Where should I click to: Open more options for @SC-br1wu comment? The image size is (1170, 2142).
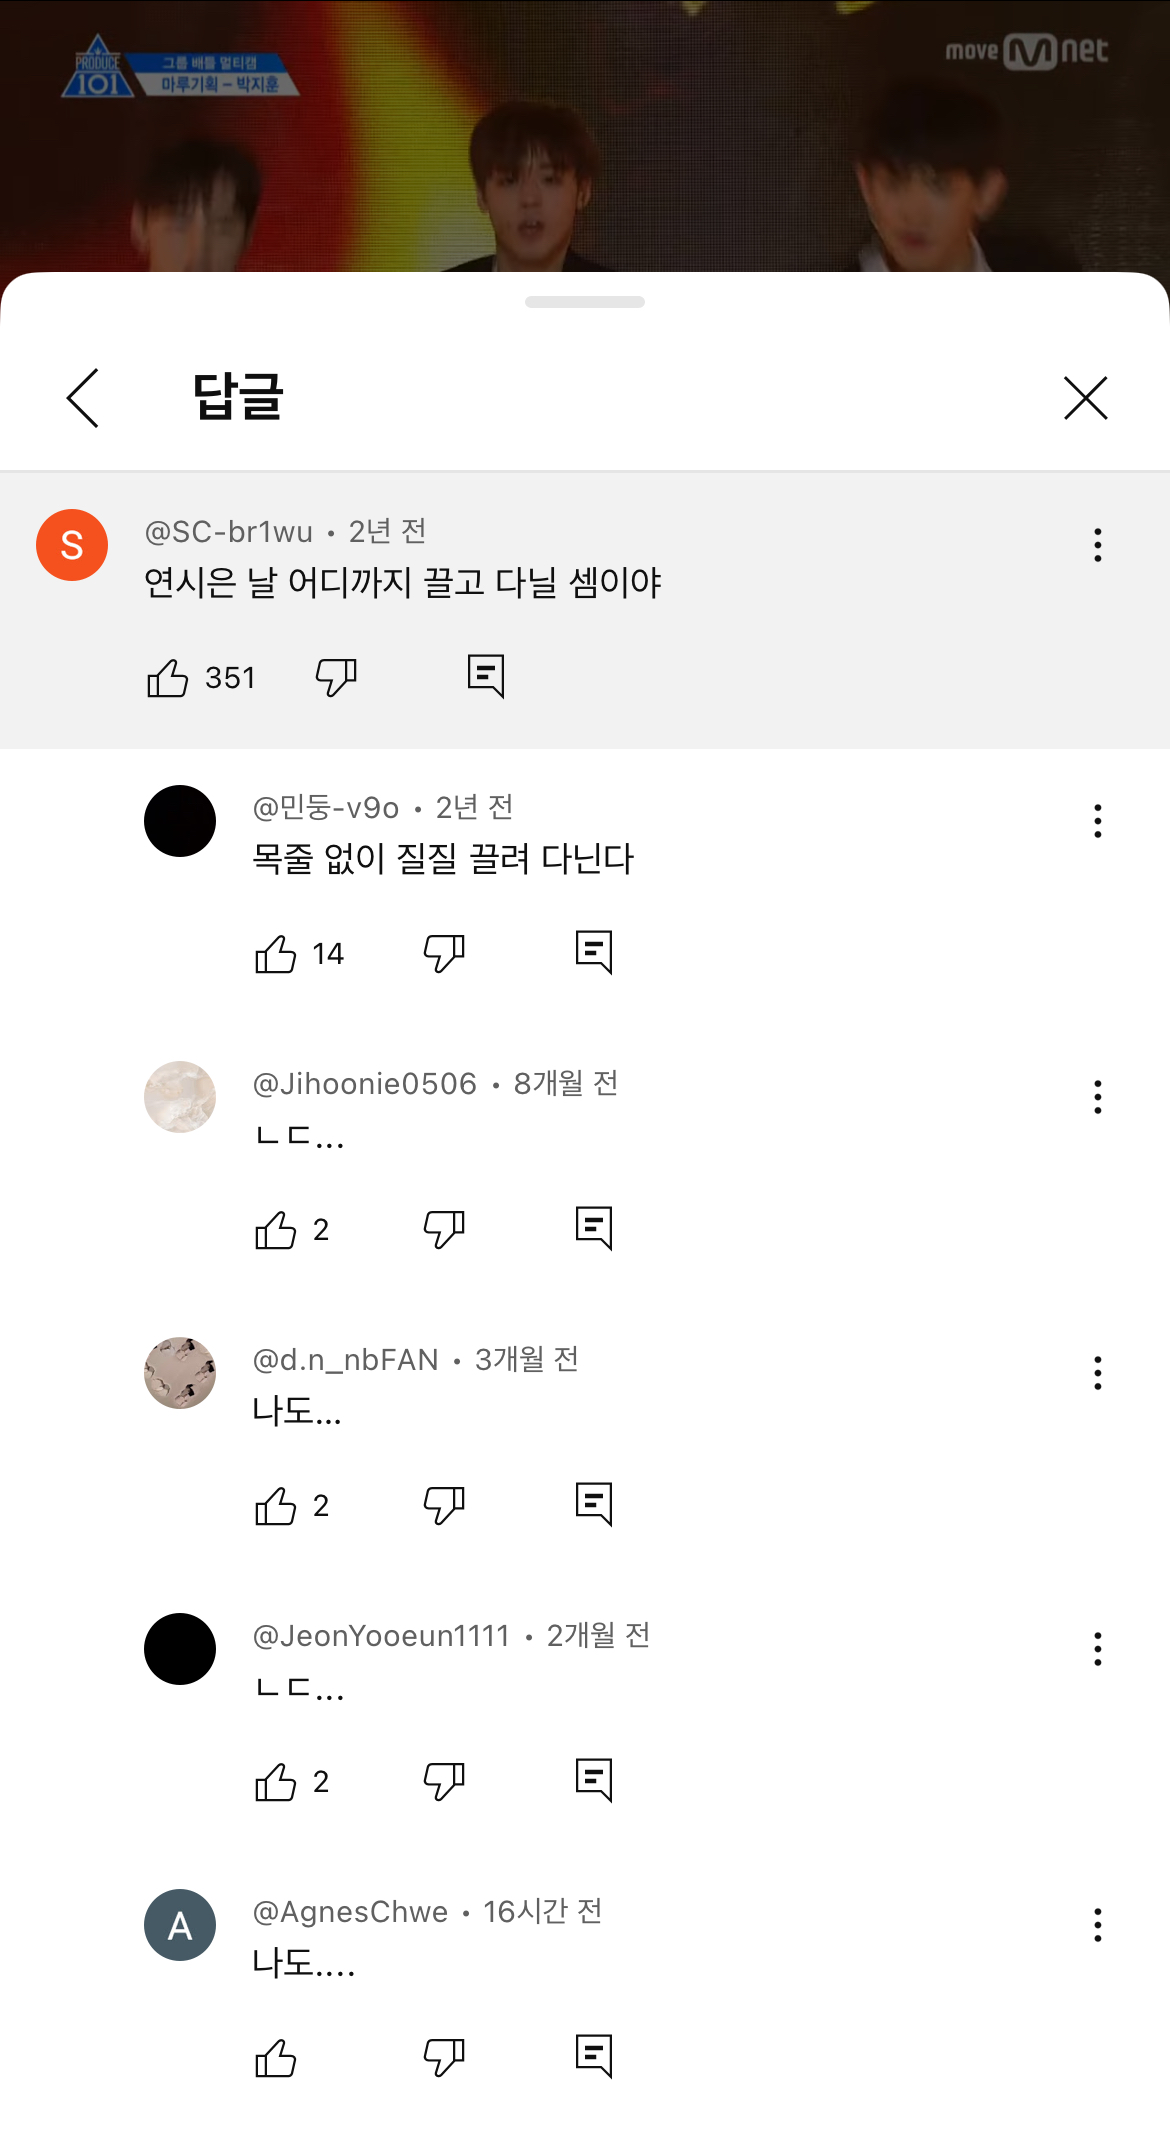1097,545
